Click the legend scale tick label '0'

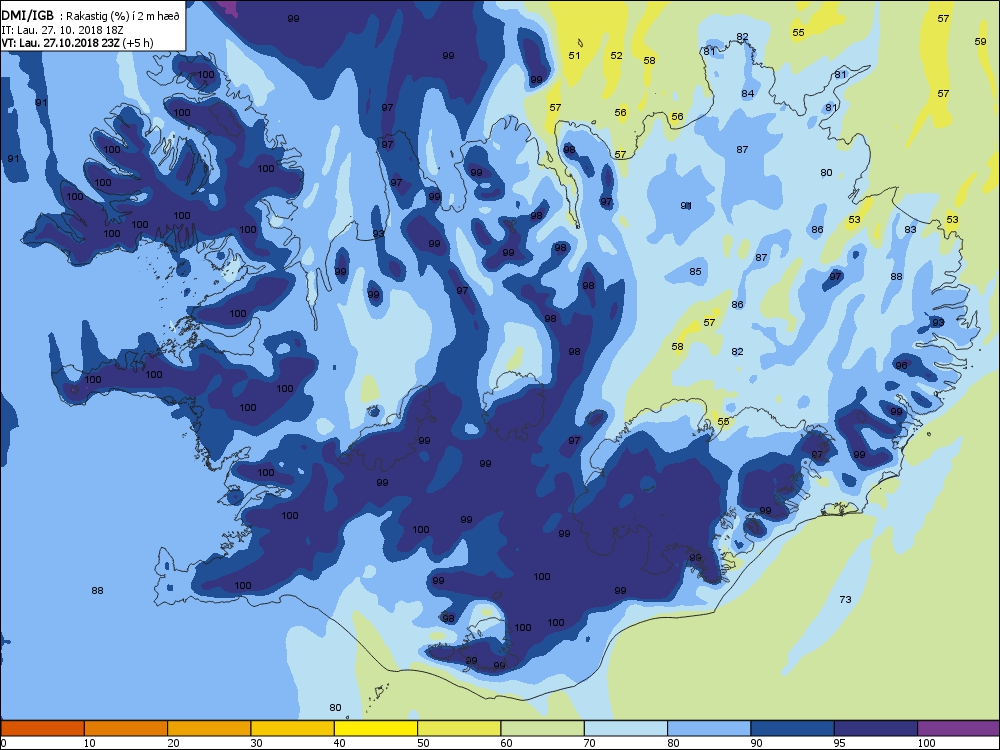click(4, 743)
